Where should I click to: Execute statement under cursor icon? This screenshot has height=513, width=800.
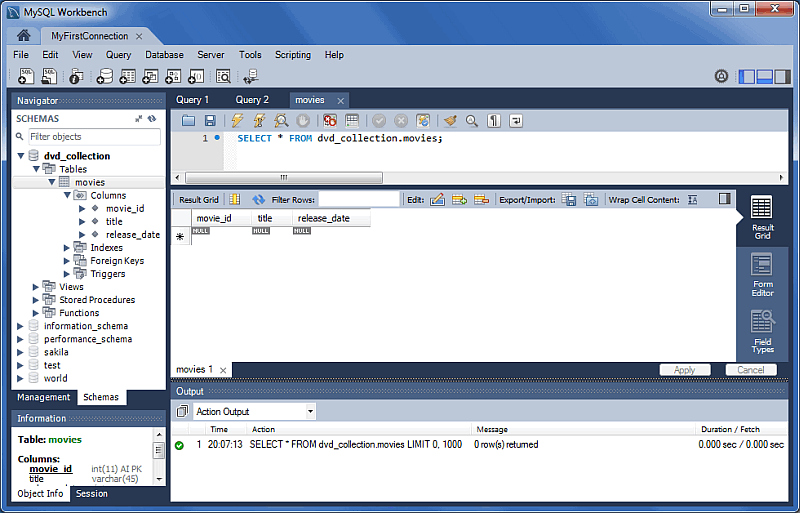pyautogui.click(x=259, y=120)
